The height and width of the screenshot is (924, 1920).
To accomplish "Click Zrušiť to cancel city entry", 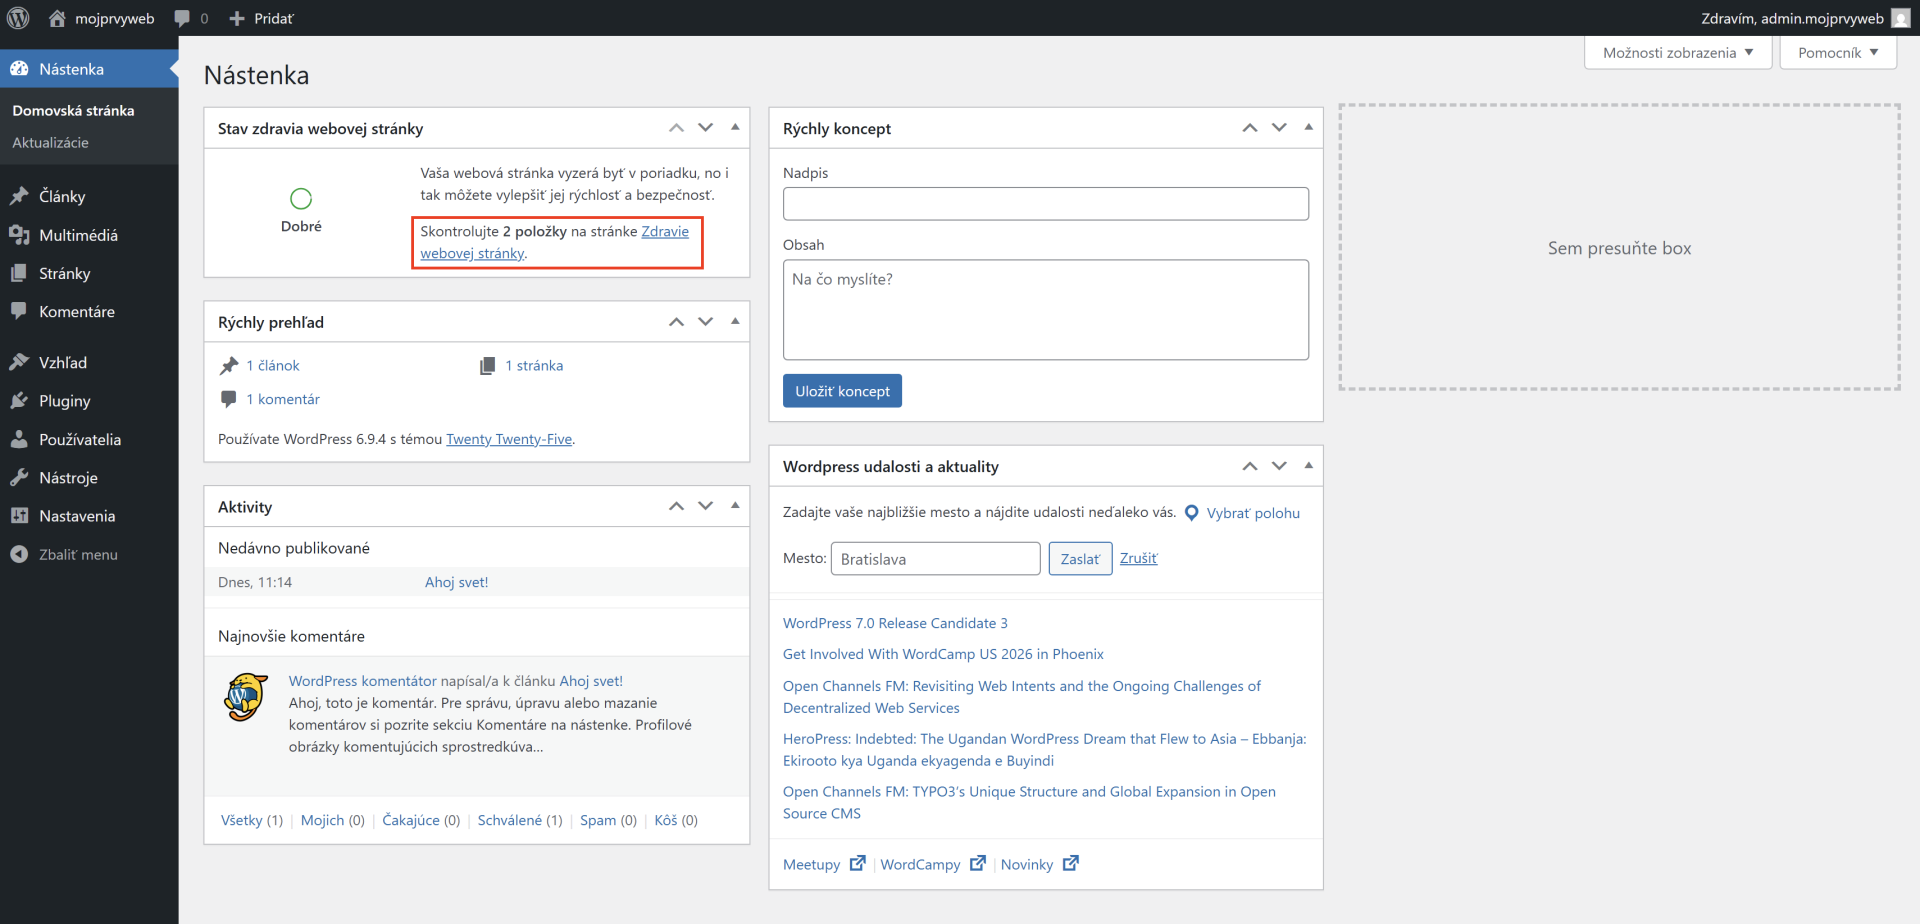I will (x=1139, y=558).
